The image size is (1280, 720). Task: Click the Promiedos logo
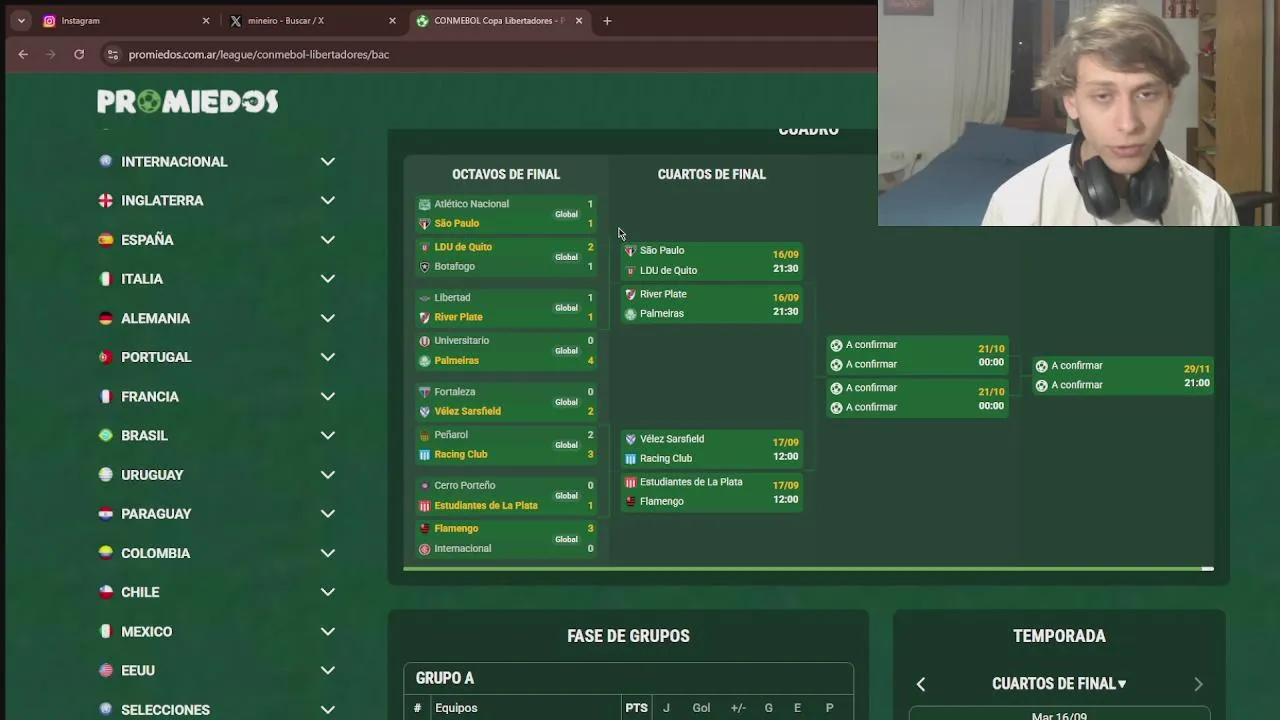tap(187, 101)
